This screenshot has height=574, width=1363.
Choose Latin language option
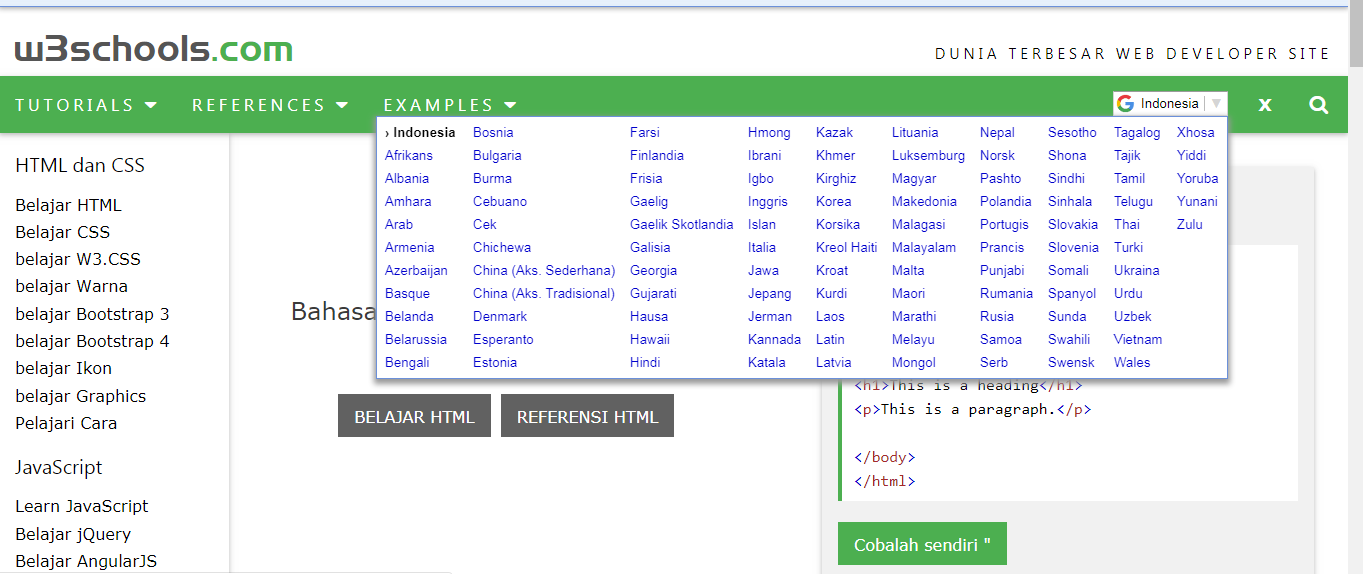(830, 339)
